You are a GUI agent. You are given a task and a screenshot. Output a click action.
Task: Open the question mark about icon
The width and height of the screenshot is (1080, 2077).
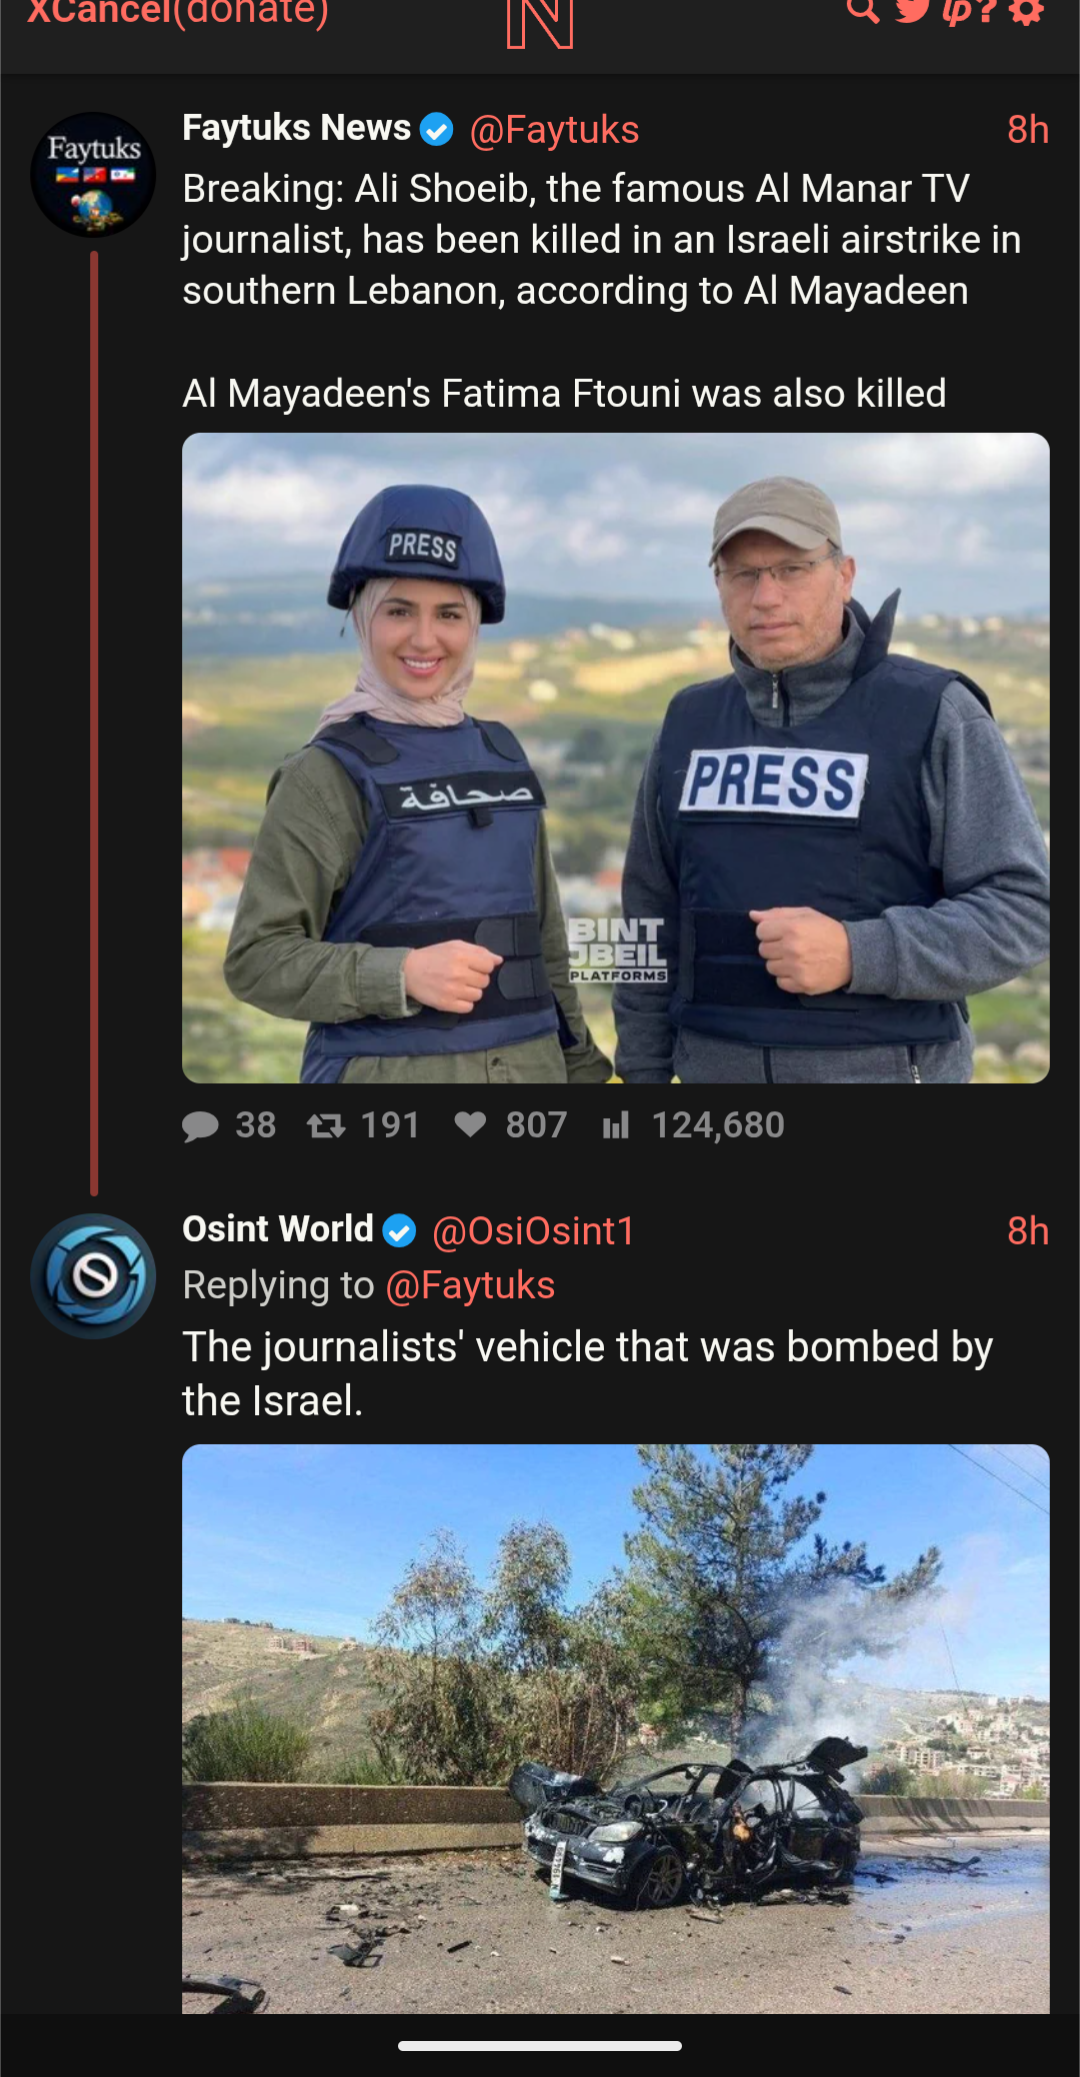point(988,10)
